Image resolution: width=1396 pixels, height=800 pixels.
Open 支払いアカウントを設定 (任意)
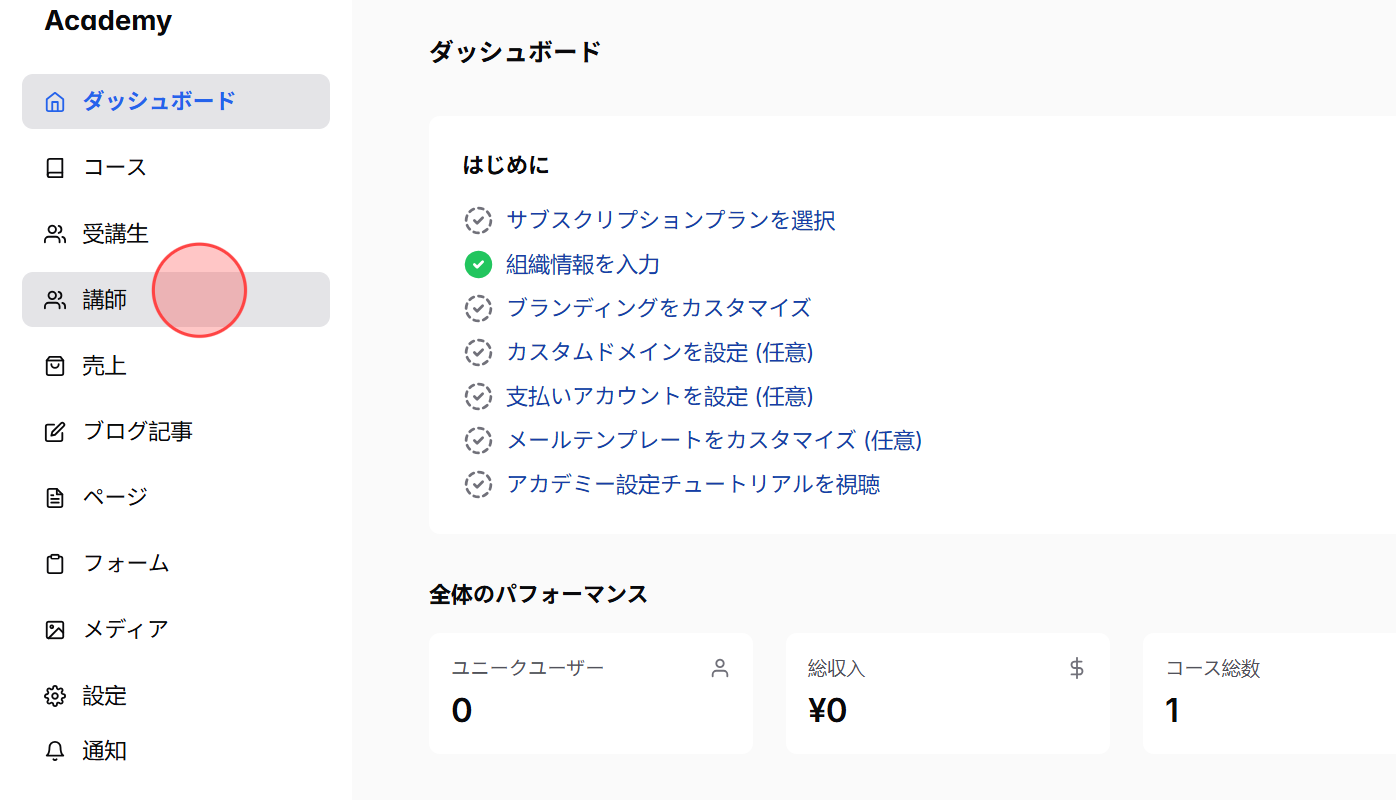coord(660,396)
